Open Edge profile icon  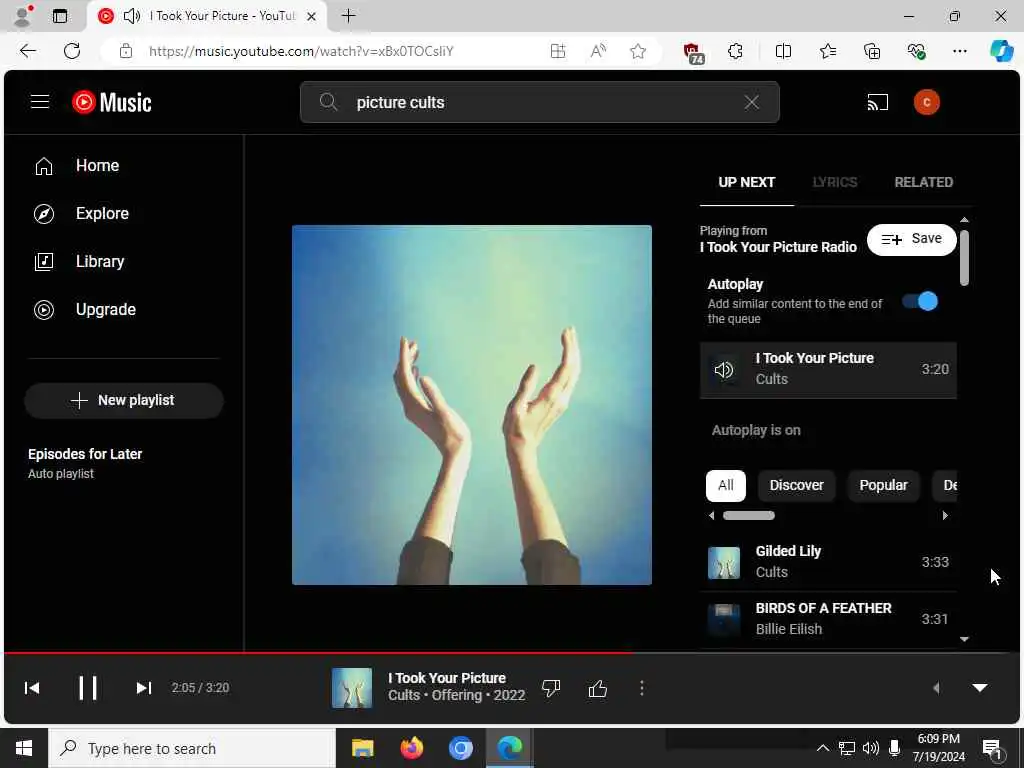pos(23,16)
